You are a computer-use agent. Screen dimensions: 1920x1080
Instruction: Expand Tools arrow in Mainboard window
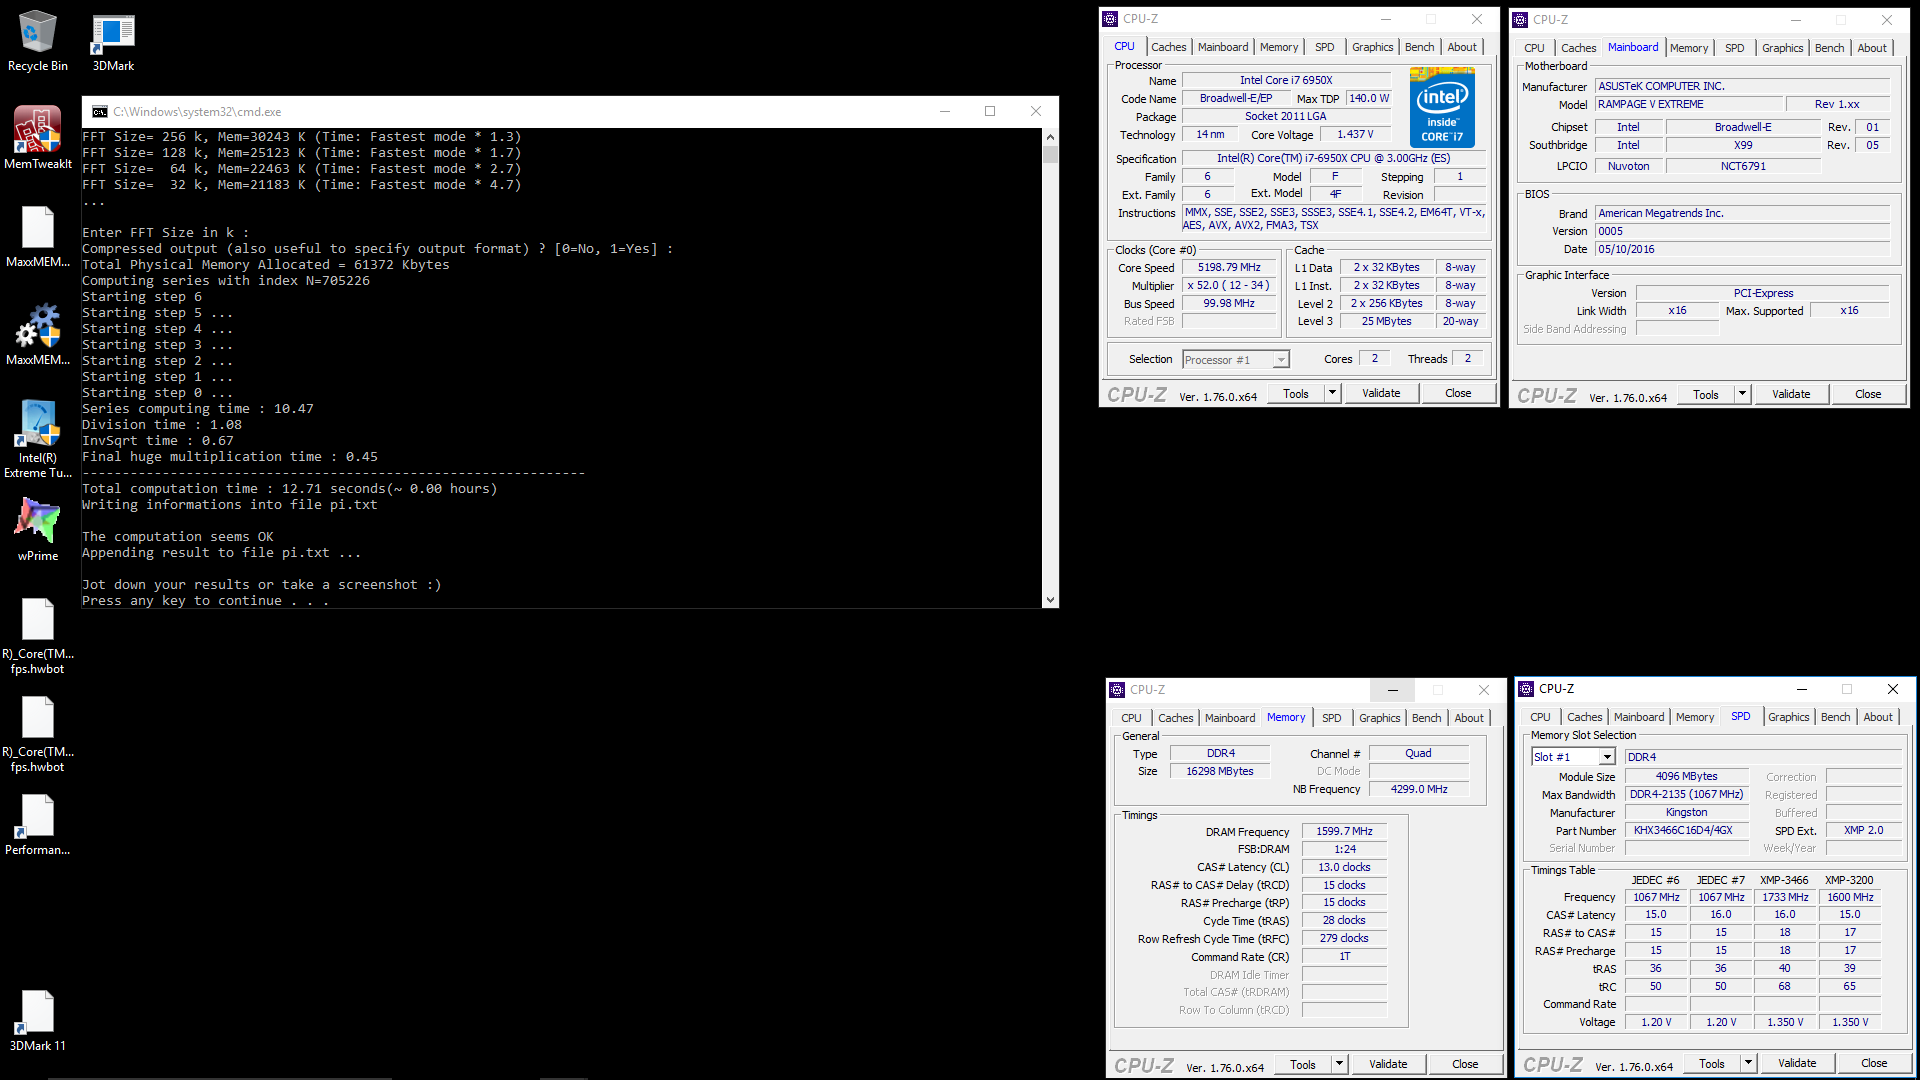[1742, 395]
